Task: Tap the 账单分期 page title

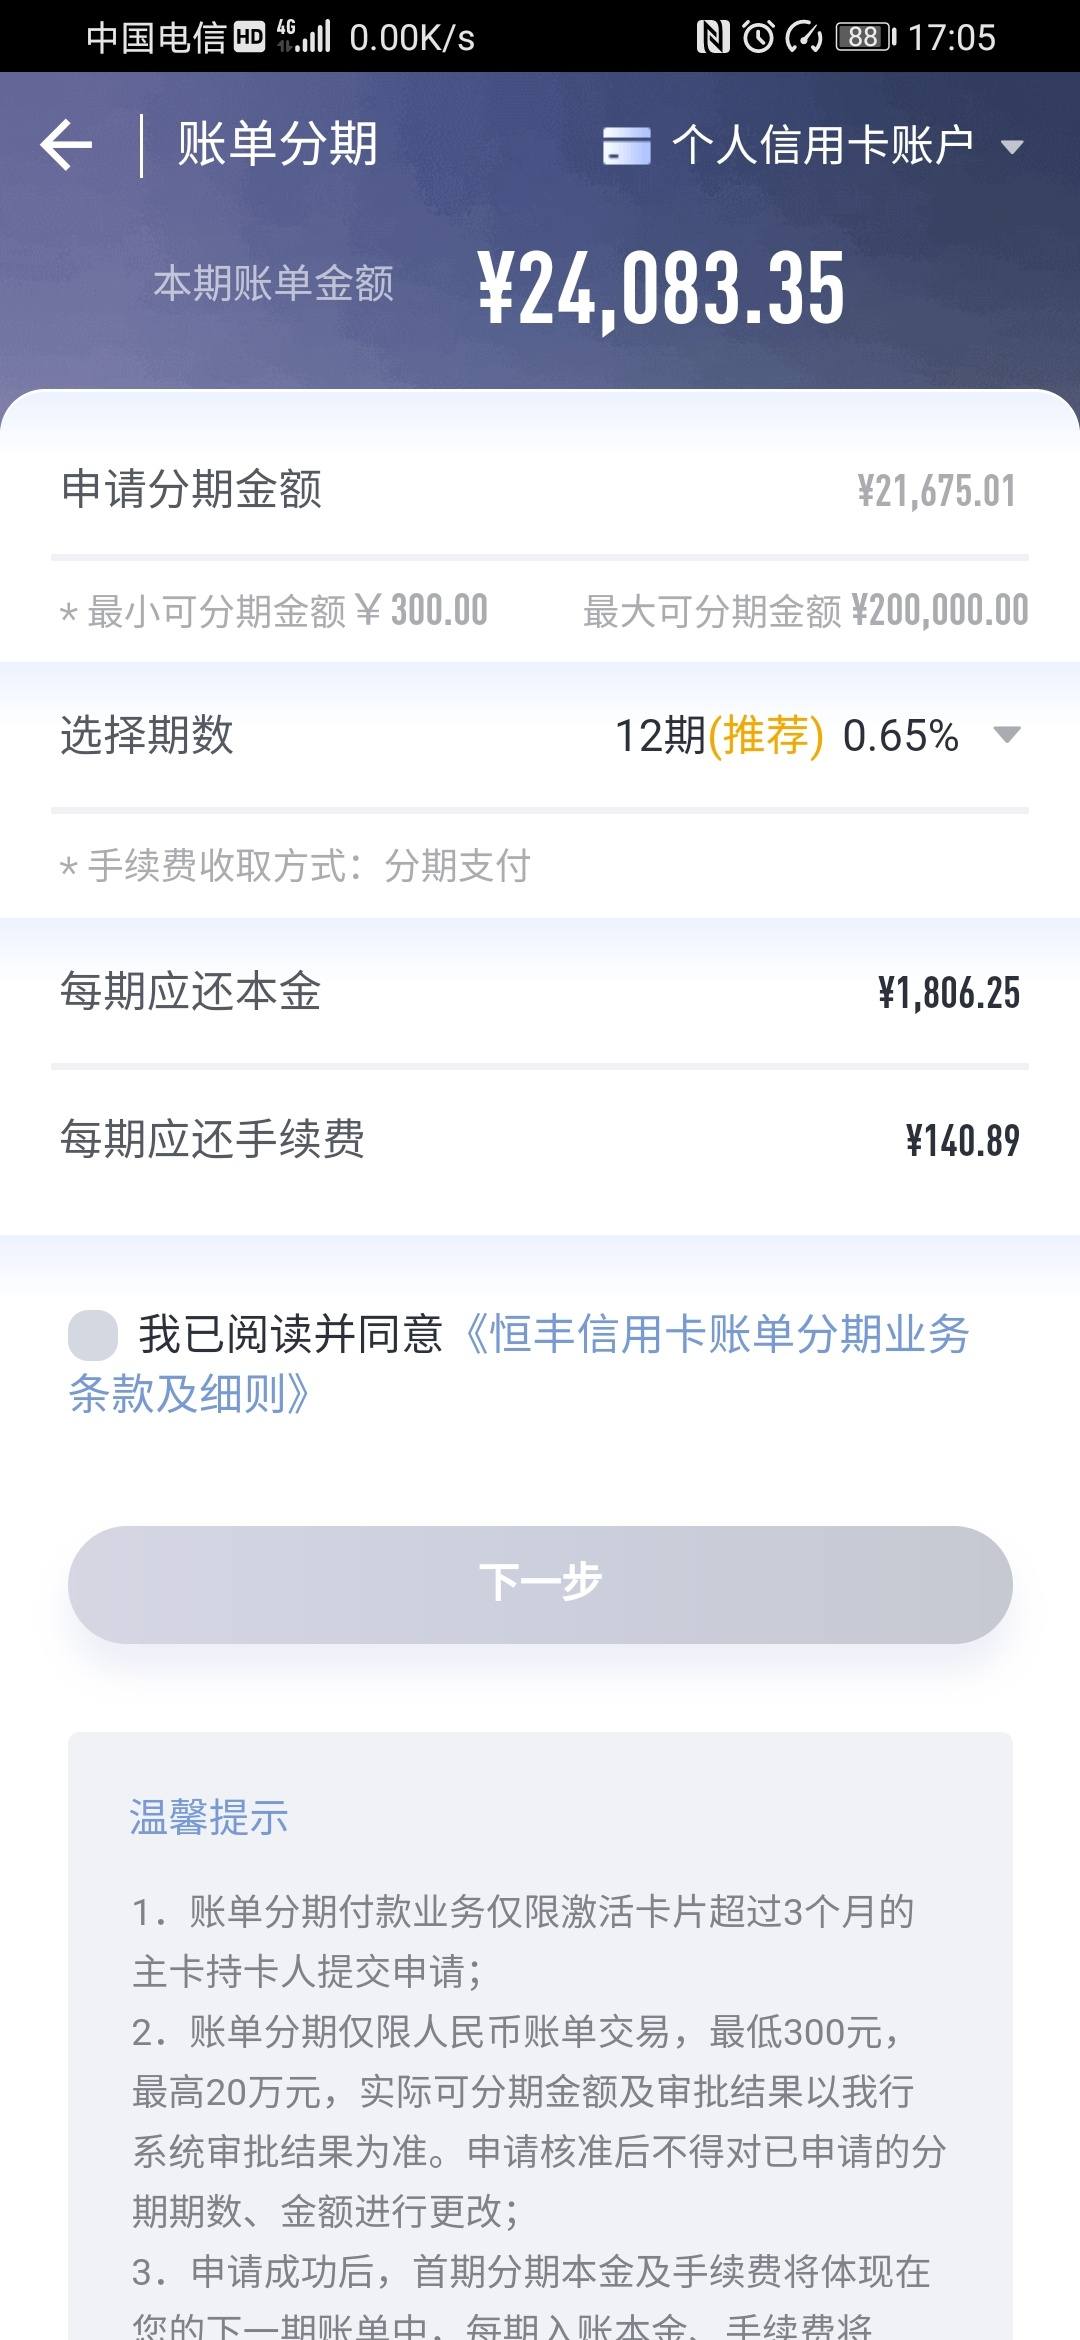Action: (278, 143)
